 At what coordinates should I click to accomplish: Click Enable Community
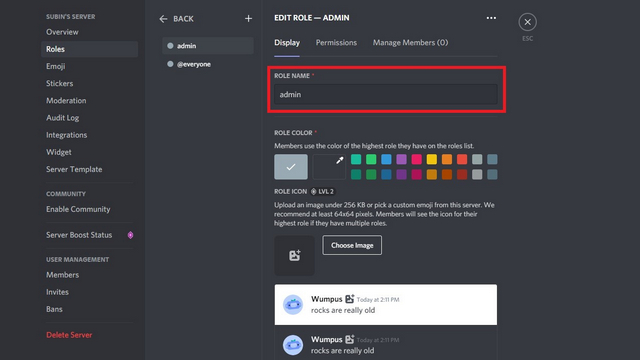coord(89,209)
